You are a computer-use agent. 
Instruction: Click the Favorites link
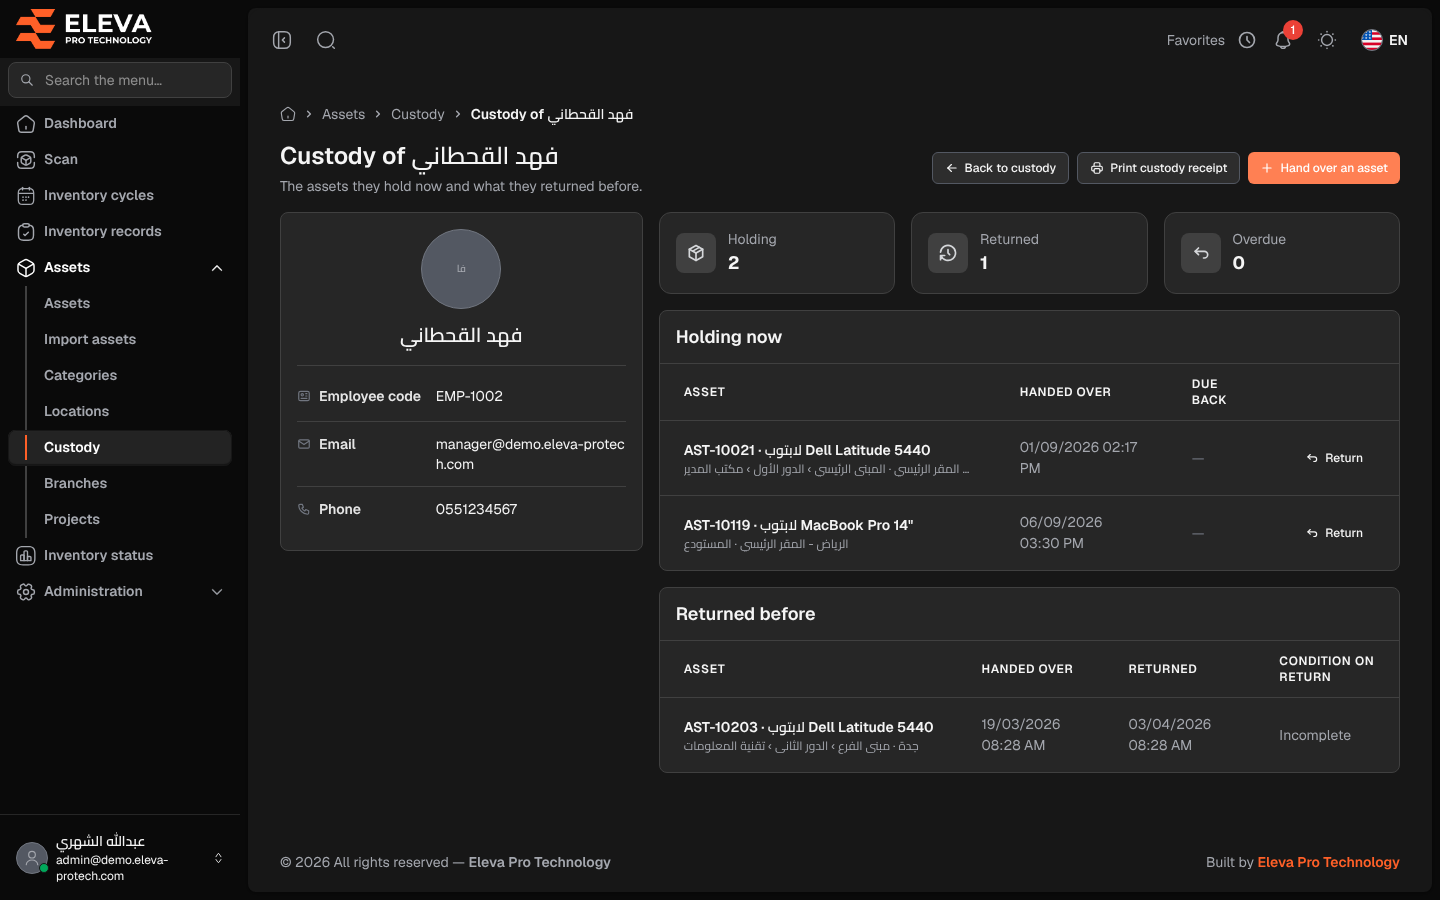click(x=1195, y=40)
